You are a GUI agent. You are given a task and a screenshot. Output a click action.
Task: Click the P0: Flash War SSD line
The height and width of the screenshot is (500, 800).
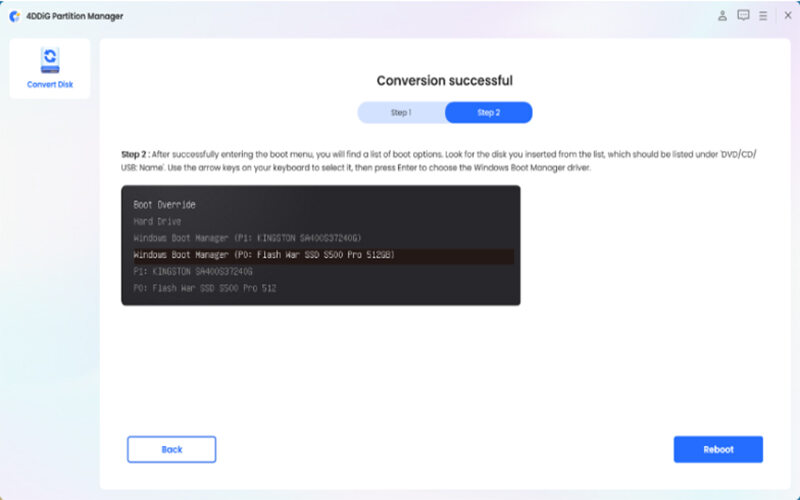coord(204,288)
